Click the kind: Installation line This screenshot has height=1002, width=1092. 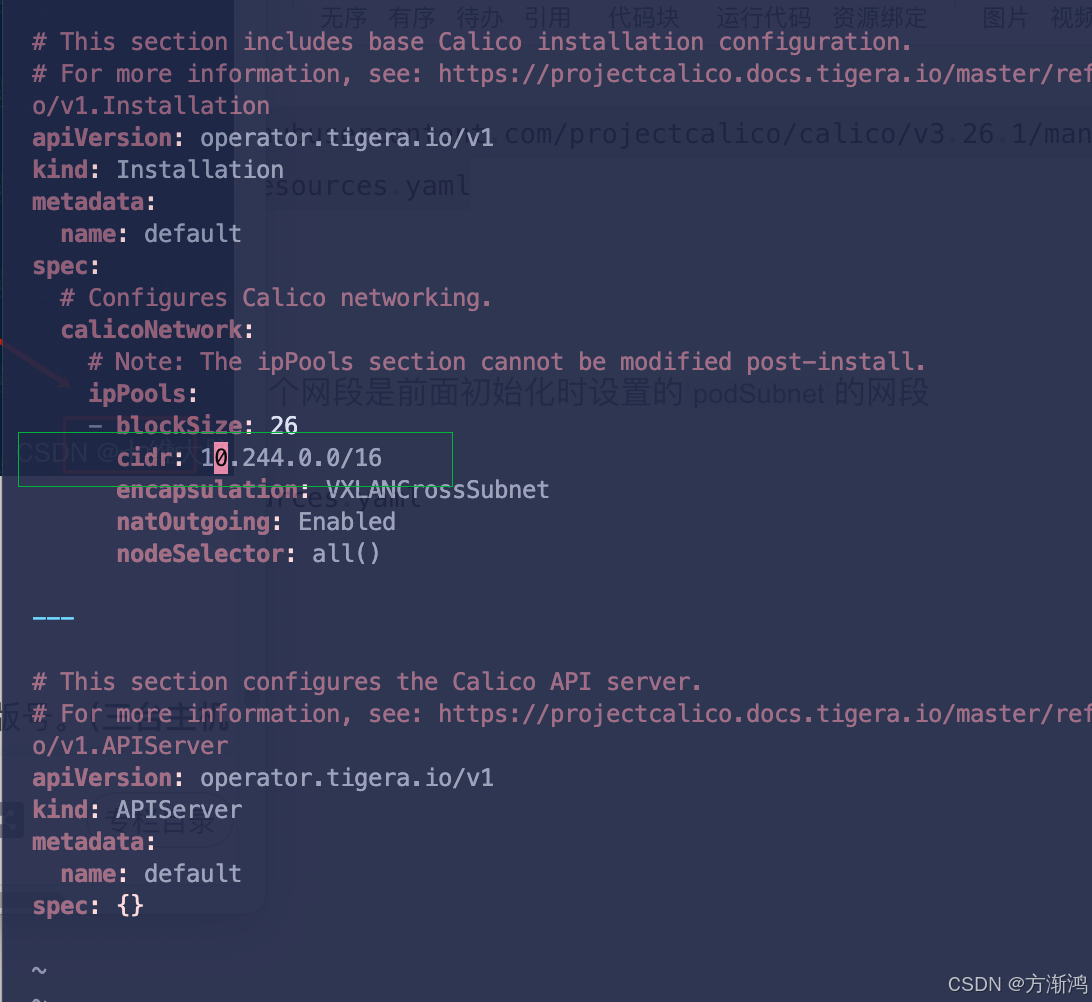point(158,170)
